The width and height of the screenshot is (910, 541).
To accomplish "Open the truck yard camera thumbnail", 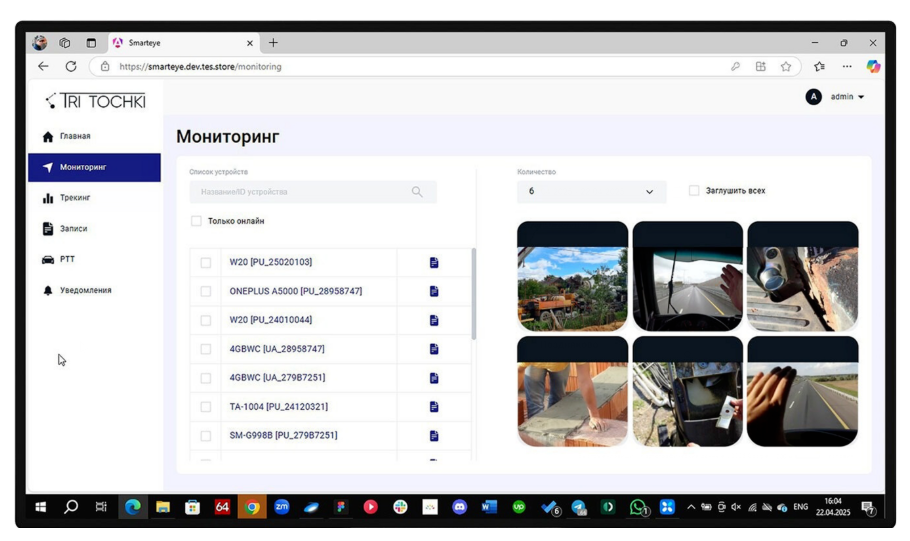I will [x=572, y=276].
